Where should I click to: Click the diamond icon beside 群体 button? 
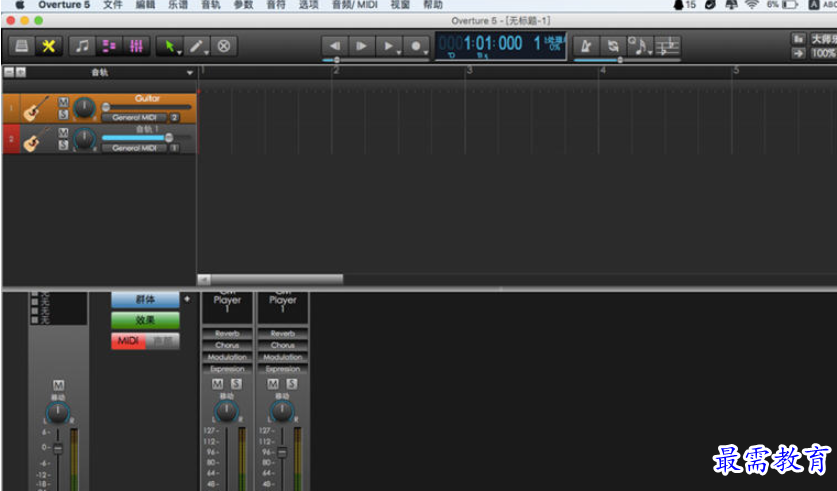point(187,299)
